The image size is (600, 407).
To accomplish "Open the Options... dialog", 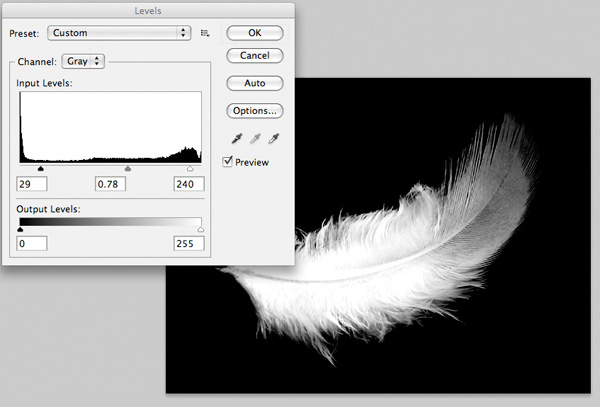I will [254, 110].
